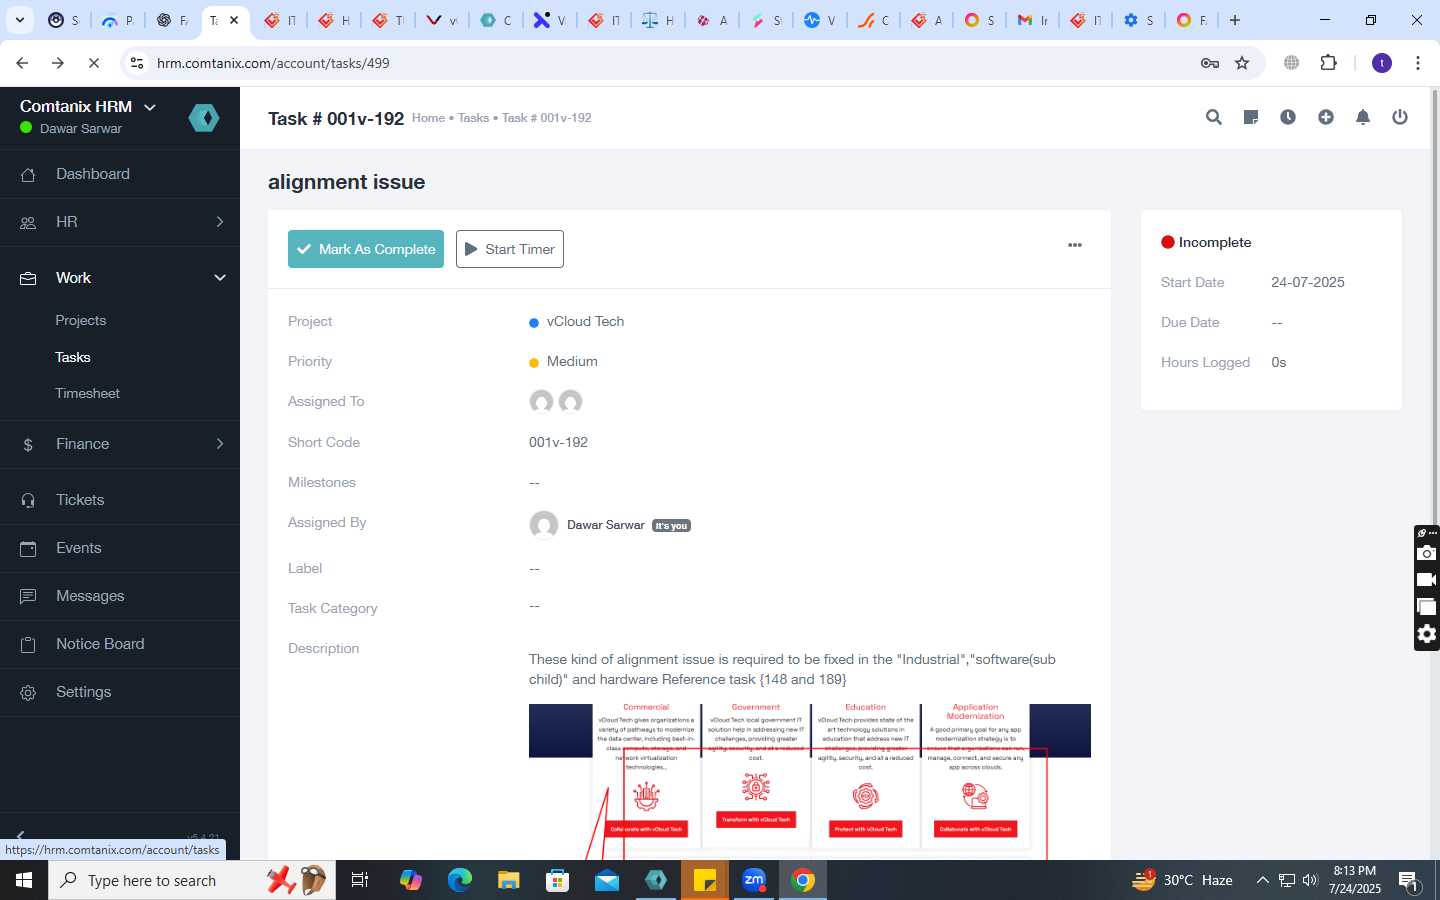1440x900 pixels.
Task: Click the Home breadcrumb link
Action: click(428, 118)
